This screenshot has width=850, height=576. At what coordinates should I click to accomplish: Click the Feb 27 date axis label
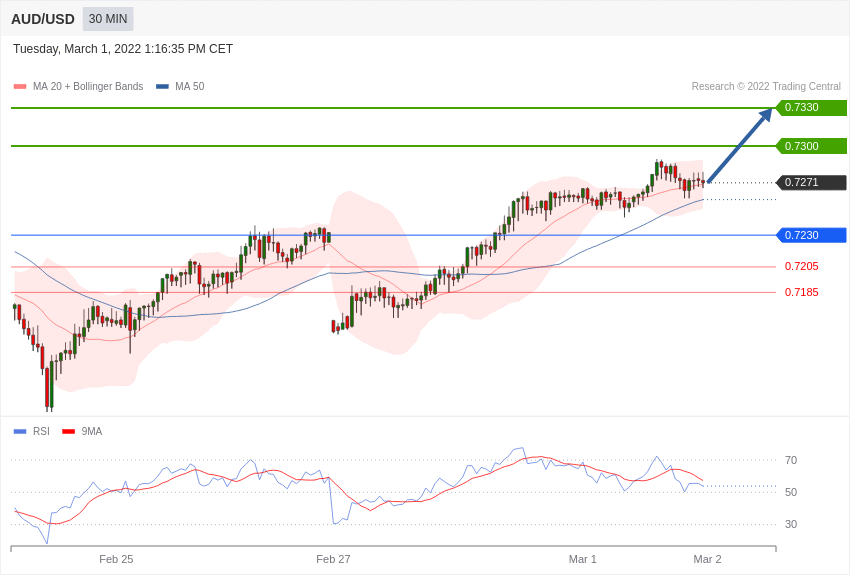(333, 559)
